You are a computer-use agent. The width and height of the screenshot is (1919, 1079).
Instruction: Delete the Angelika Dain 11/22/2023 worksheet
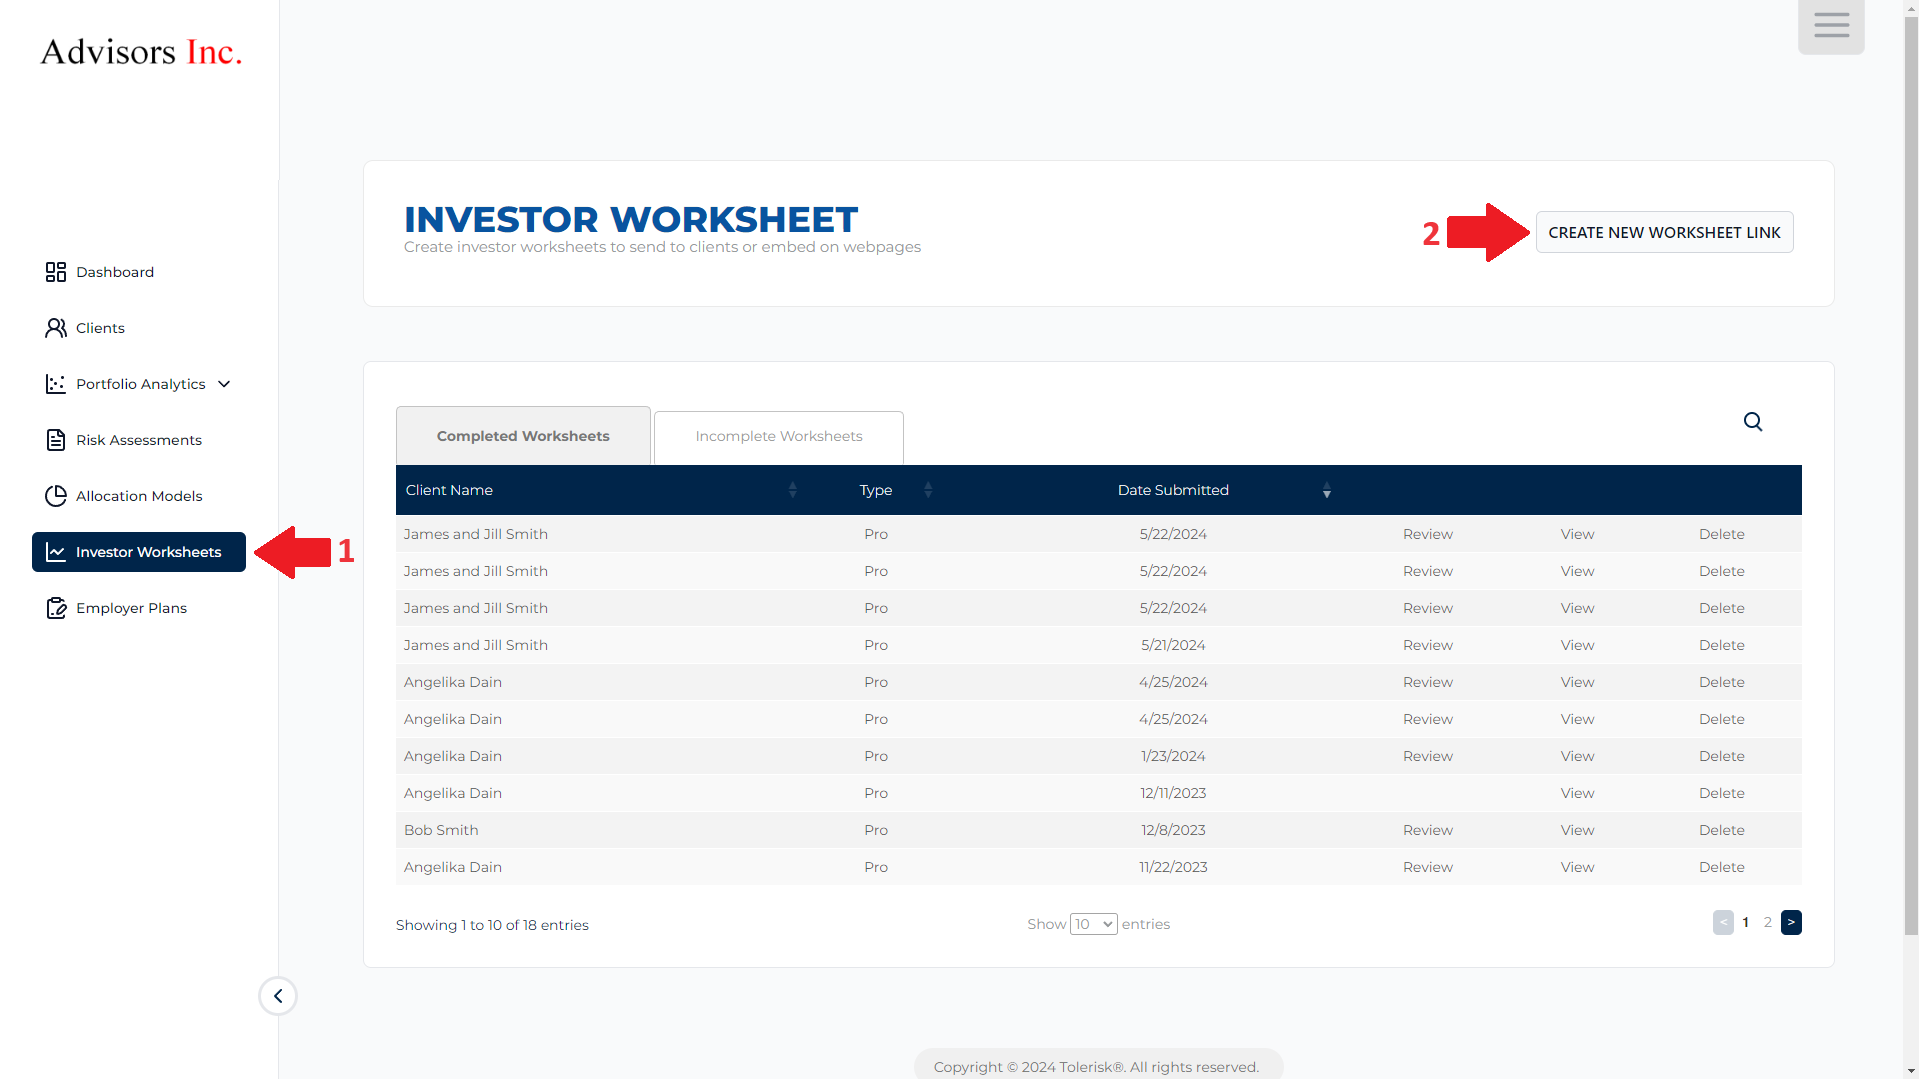[1721, 867]
